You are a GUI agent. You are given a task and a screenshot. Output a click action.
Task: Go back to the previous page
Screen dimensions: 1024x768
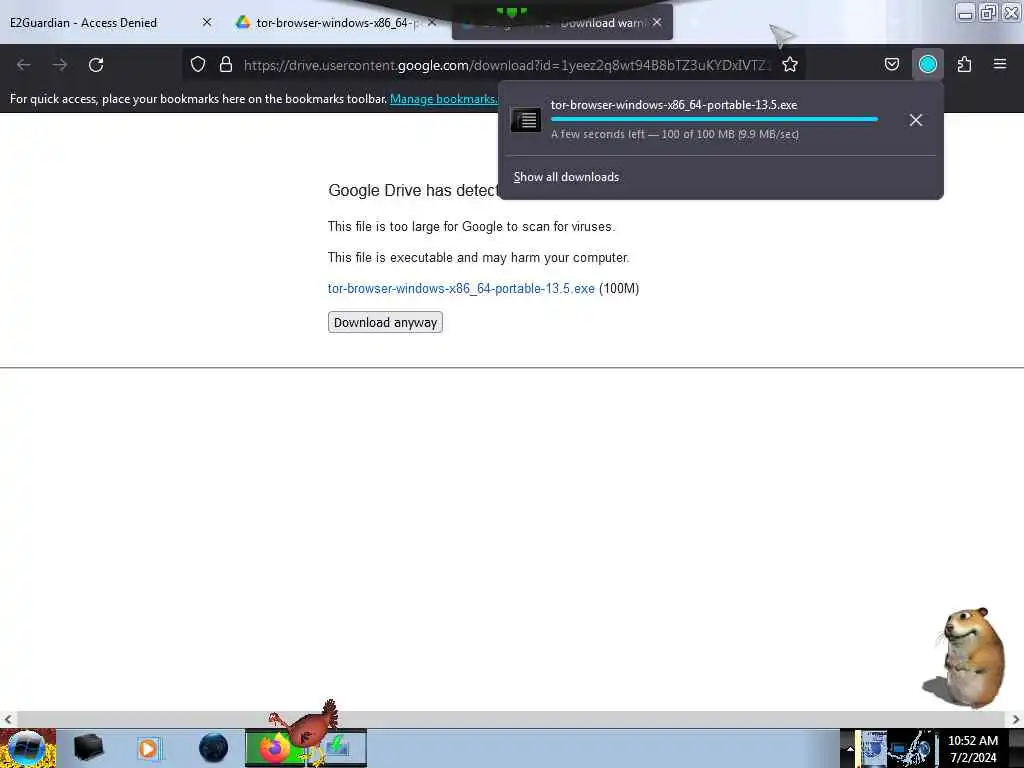24,65
